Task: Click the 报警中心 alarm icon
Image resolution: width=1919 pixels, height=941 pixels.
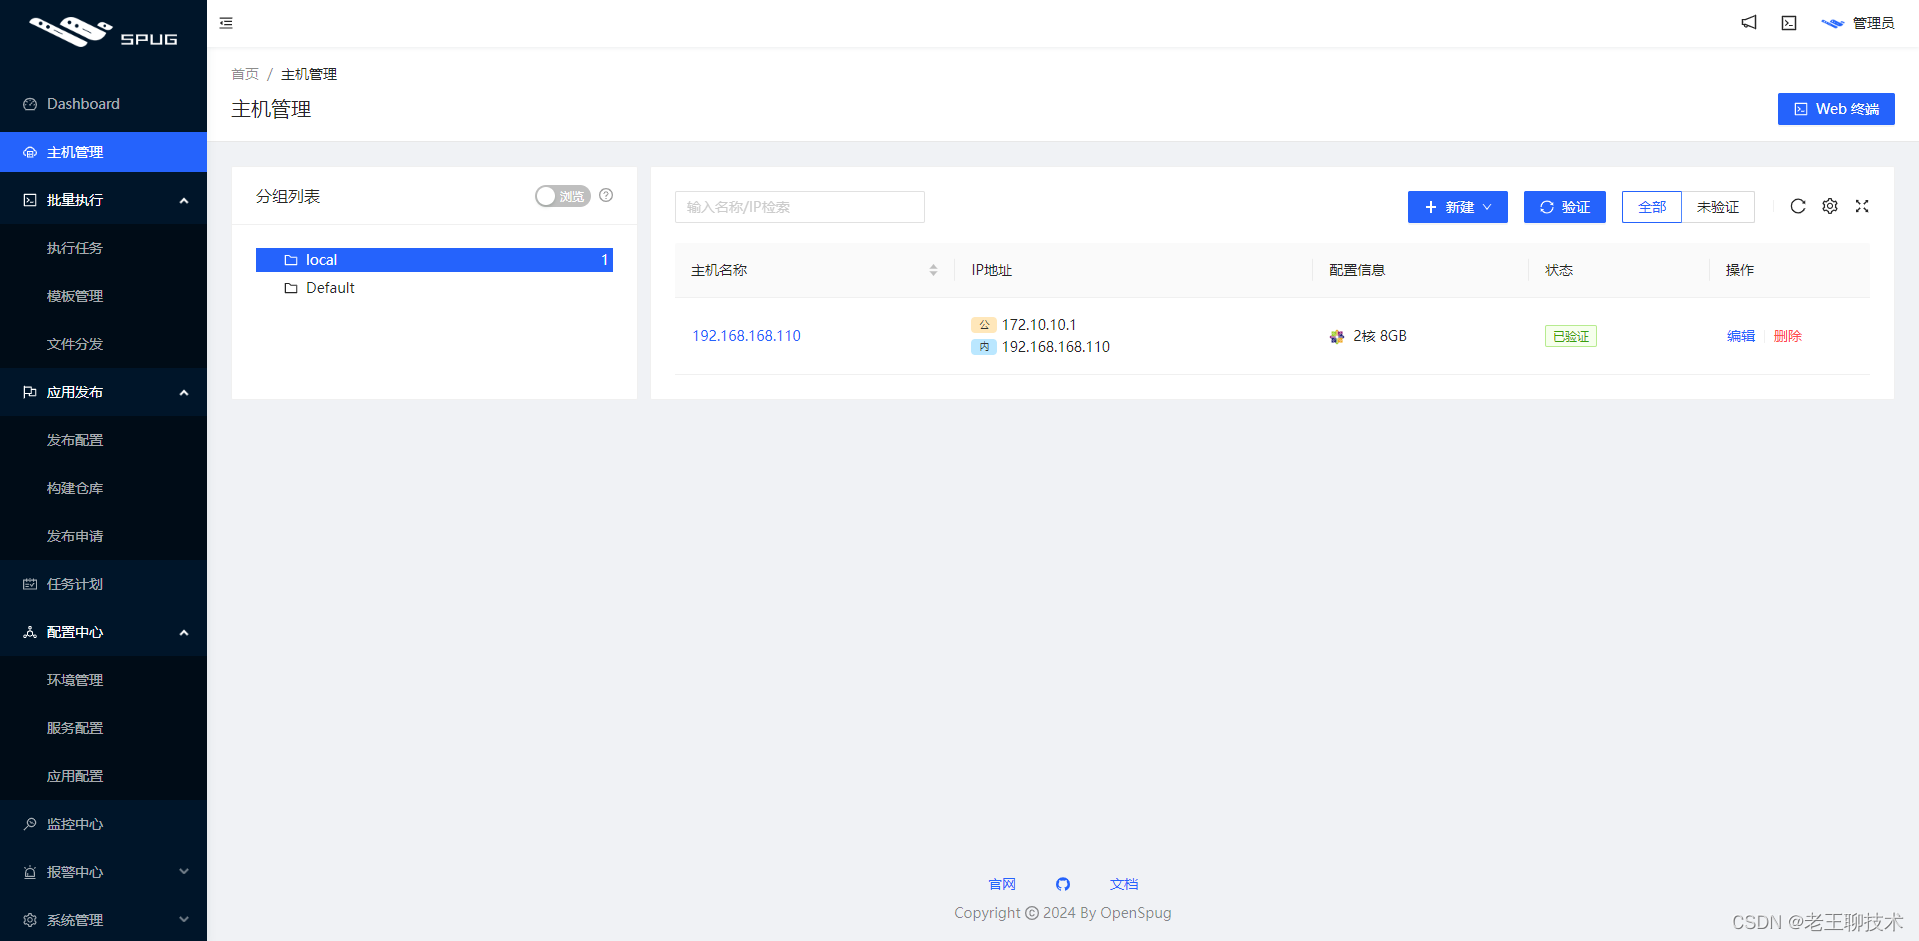Action: coord(30,872)
